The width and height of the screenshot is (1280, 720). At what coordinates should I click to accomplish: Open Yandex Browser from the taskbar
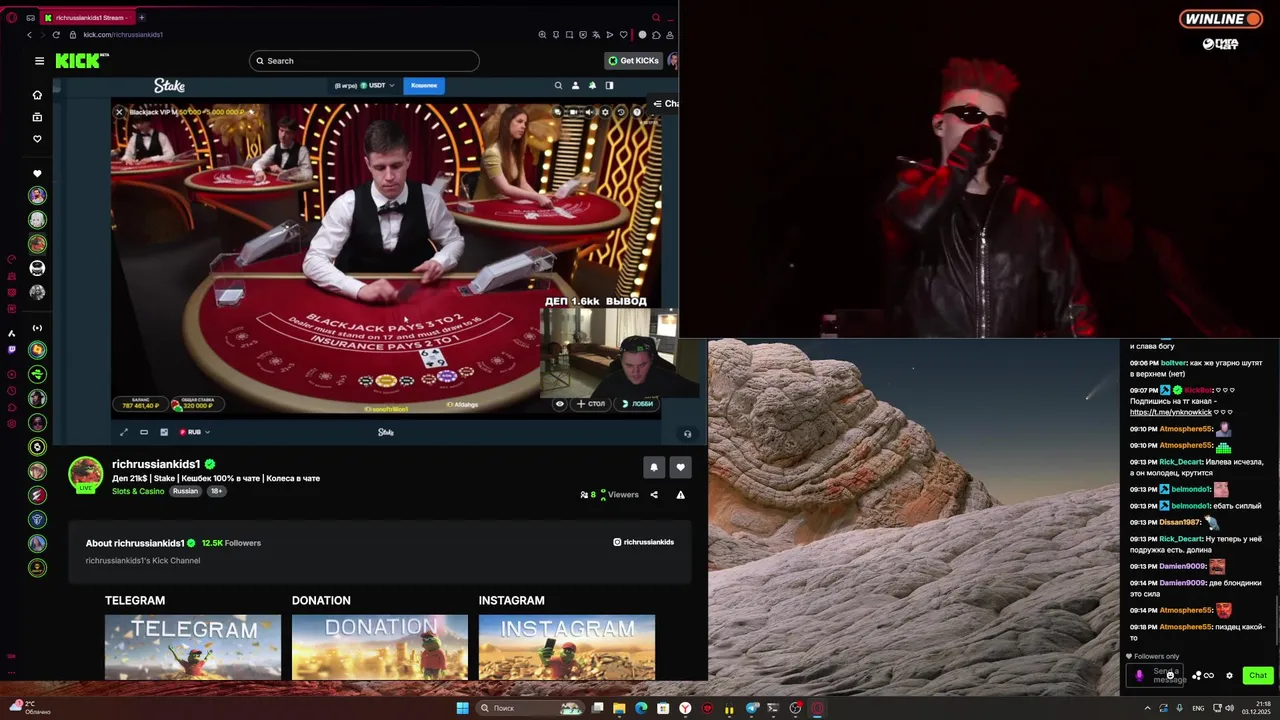point(685,708)
